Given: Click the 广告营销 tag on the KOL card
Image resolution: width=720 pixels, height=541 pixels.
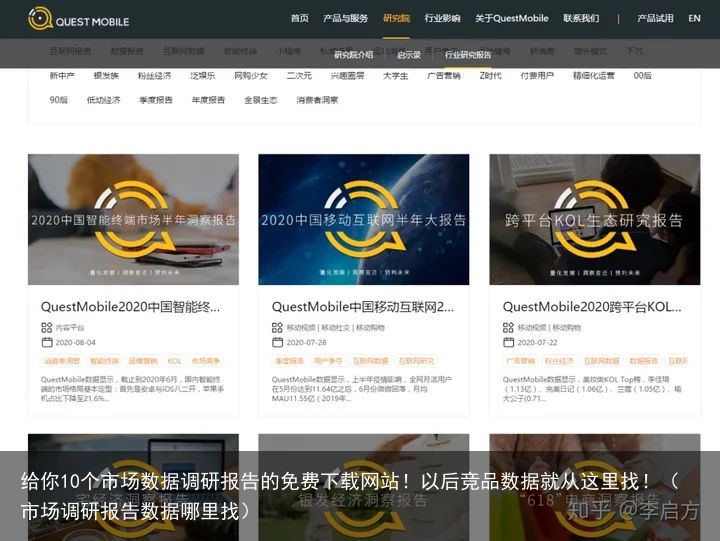Looking at the screenshot, I should [x=521, y=361].
